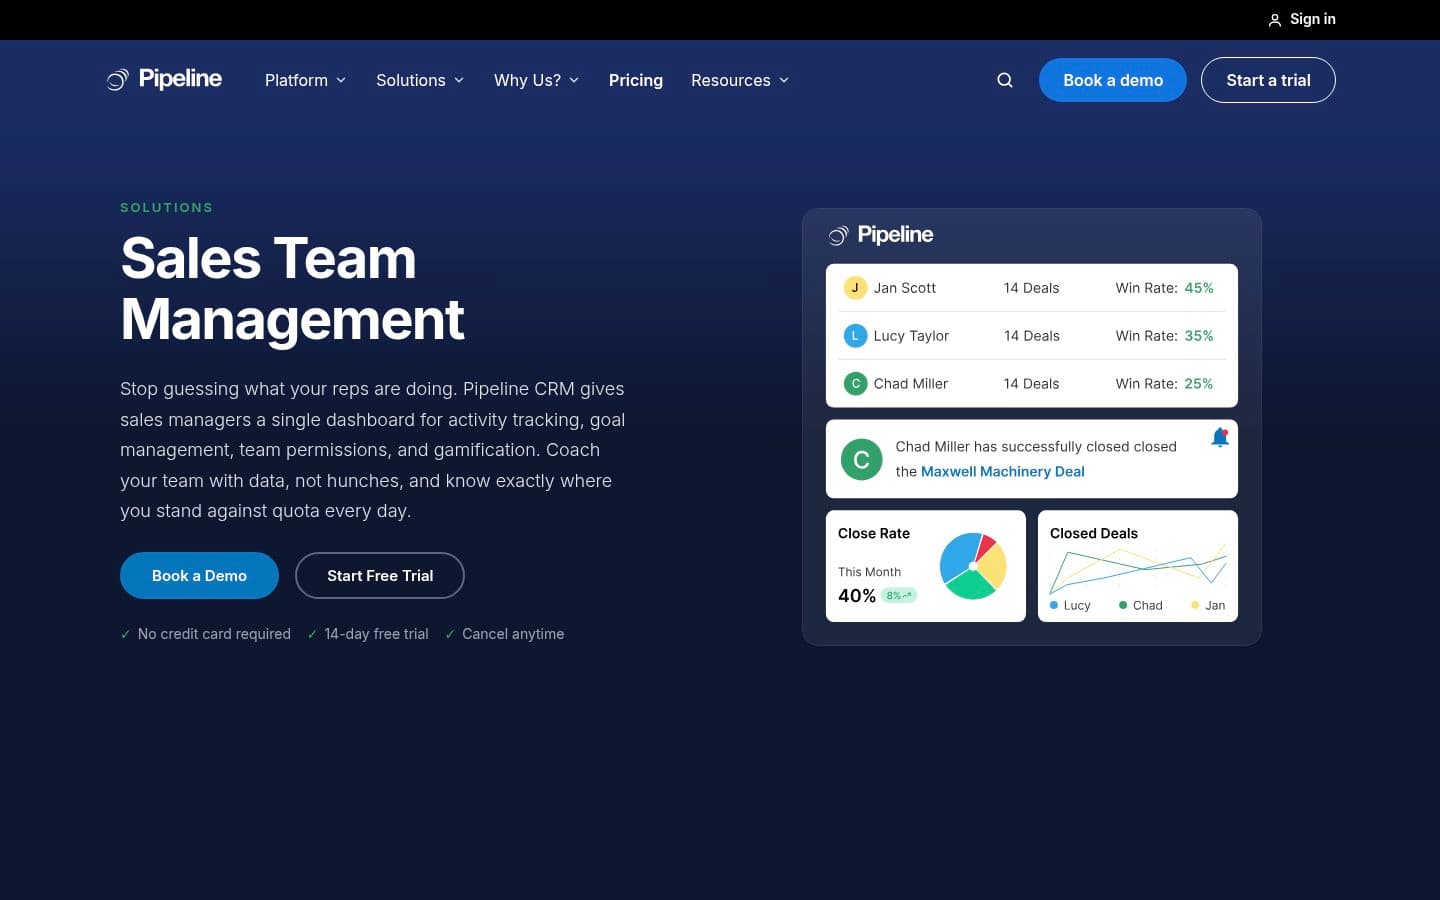Click the search magnifier icon
The width and height of the screenshot is (1440, 900).
pyautogui.click(x=1005, y=80)
